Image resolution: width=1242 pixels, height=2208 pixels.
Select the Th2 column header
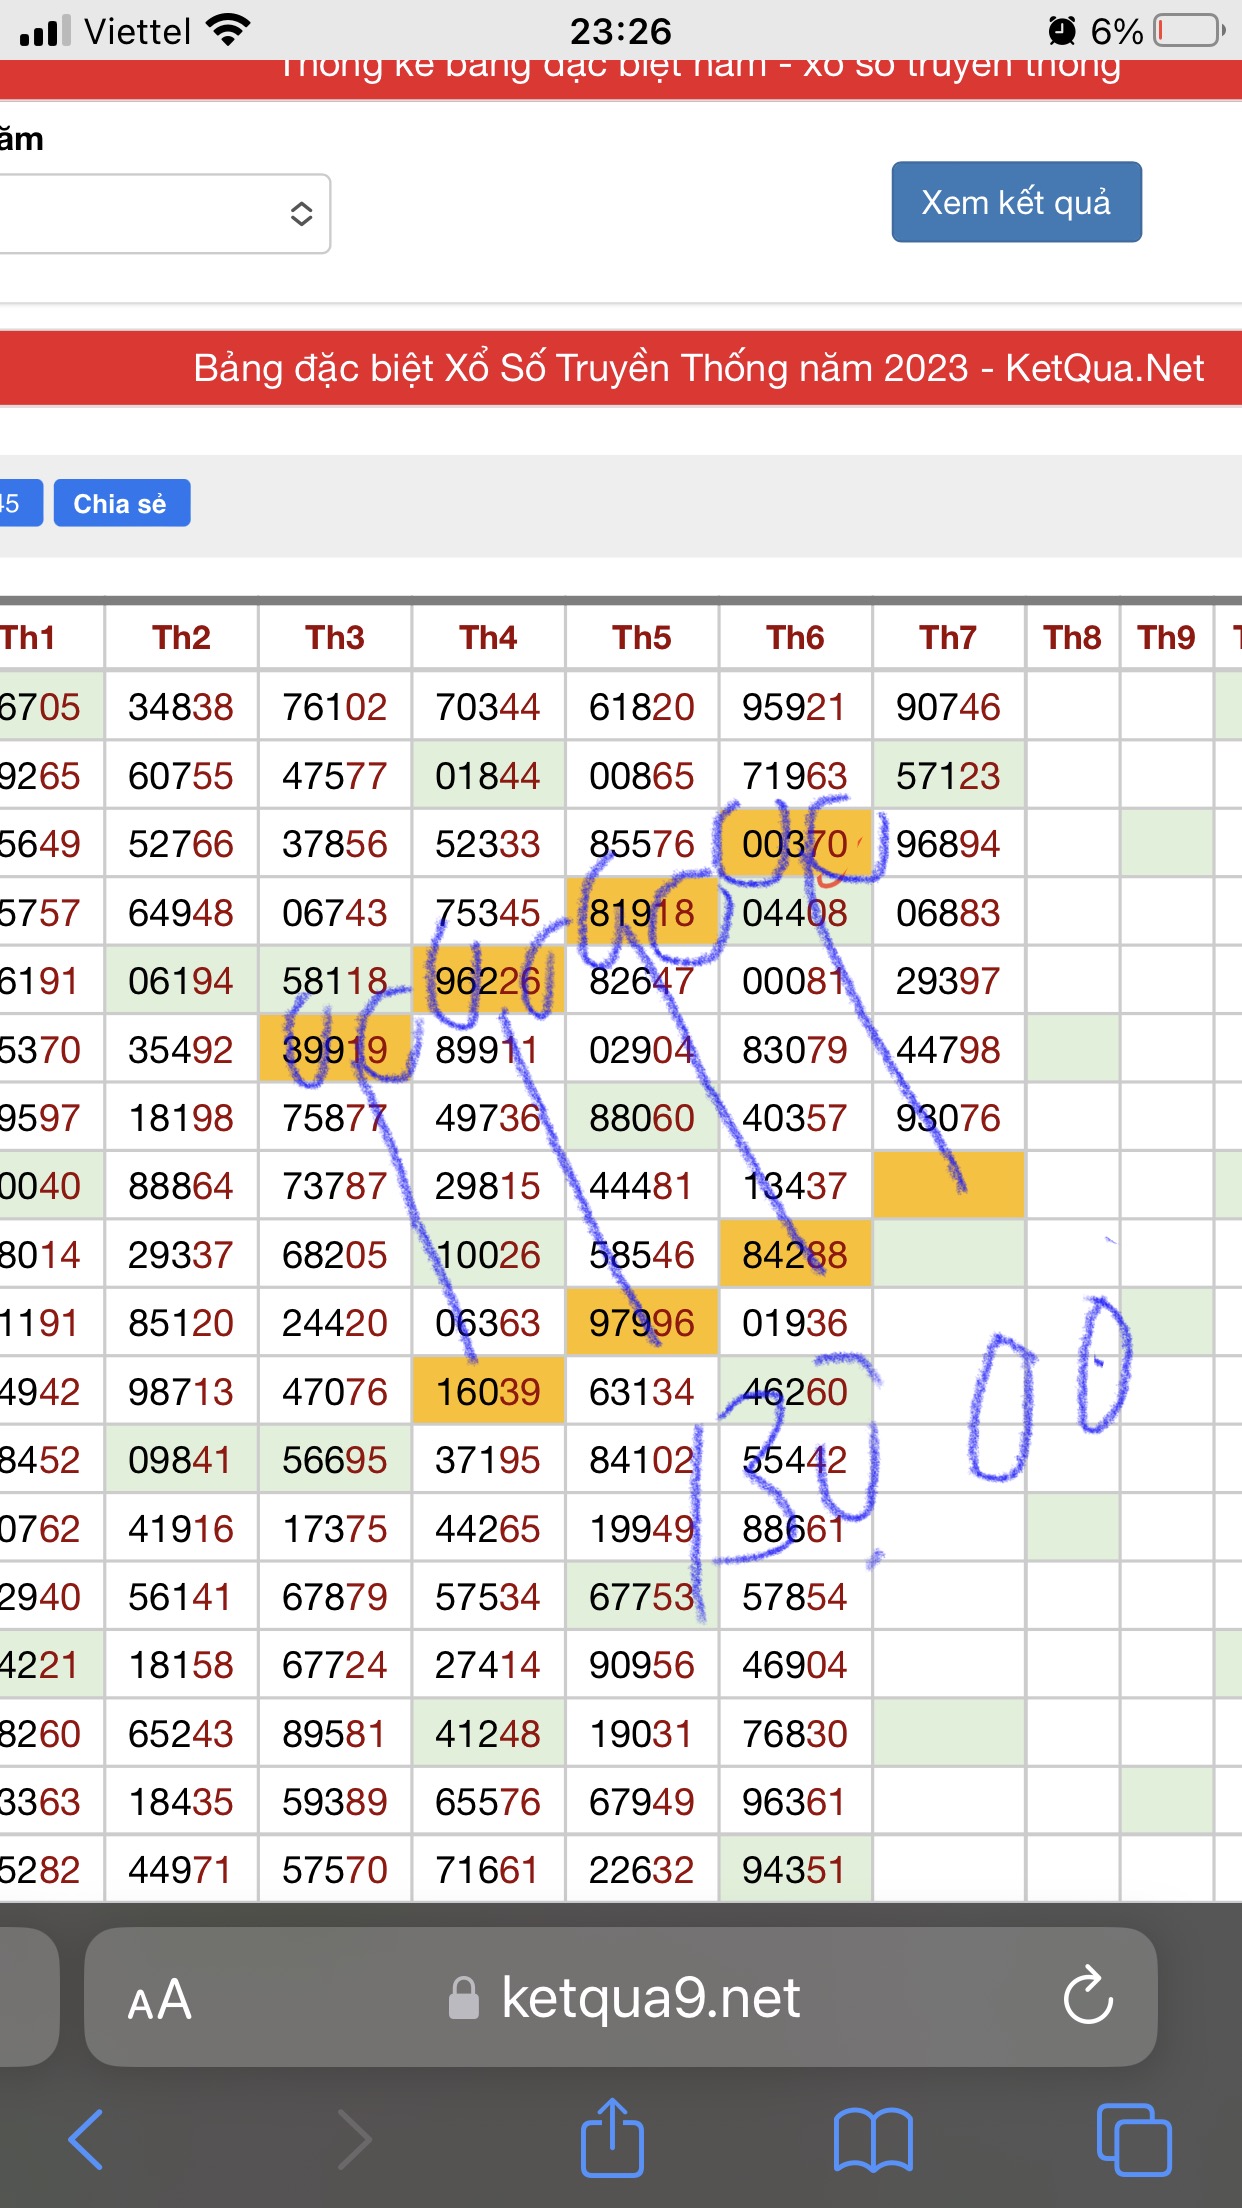pos(181,637)
